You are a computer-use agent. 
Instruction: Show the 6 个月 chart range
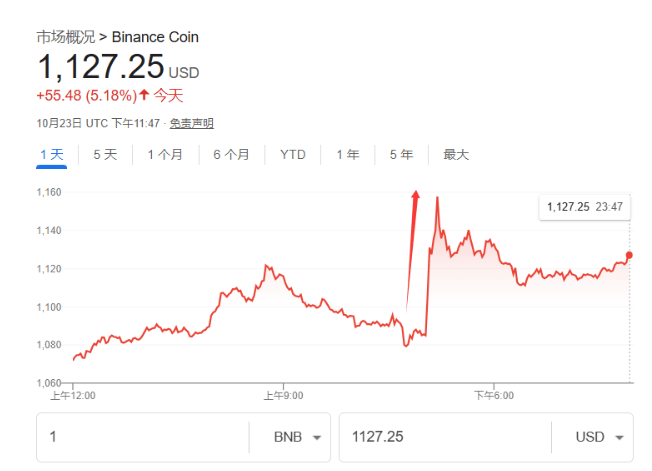[x=231, y=154]
